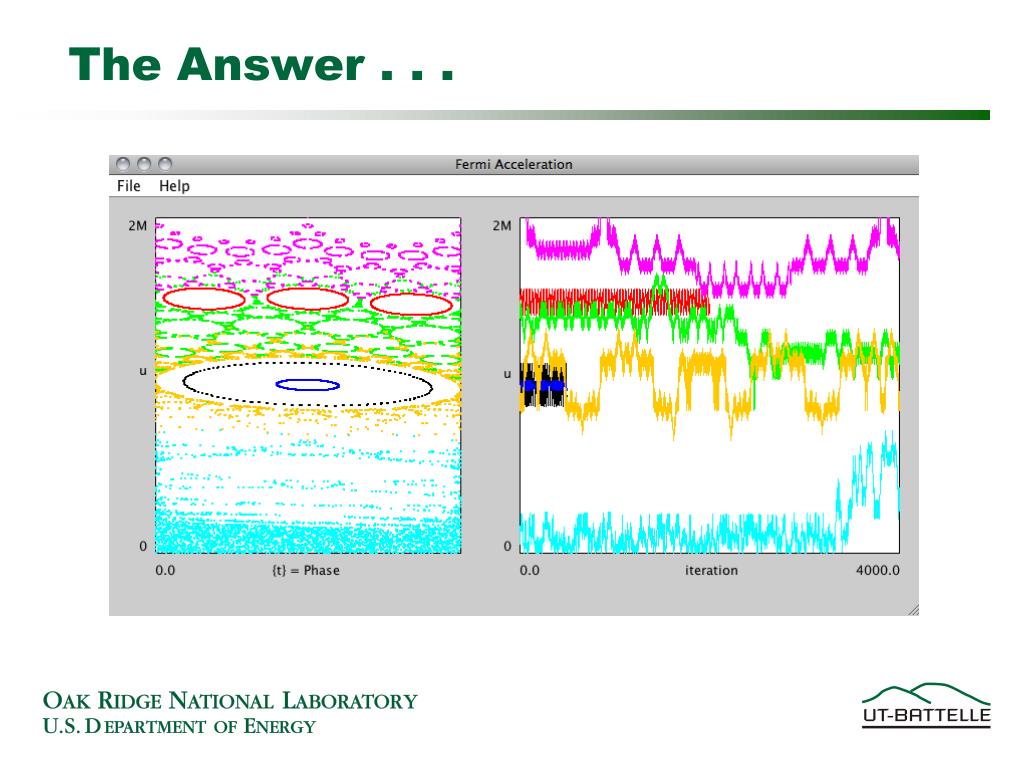
Task: Click the 'Fermi Acceleration' window title
Action: coord(513,165)
